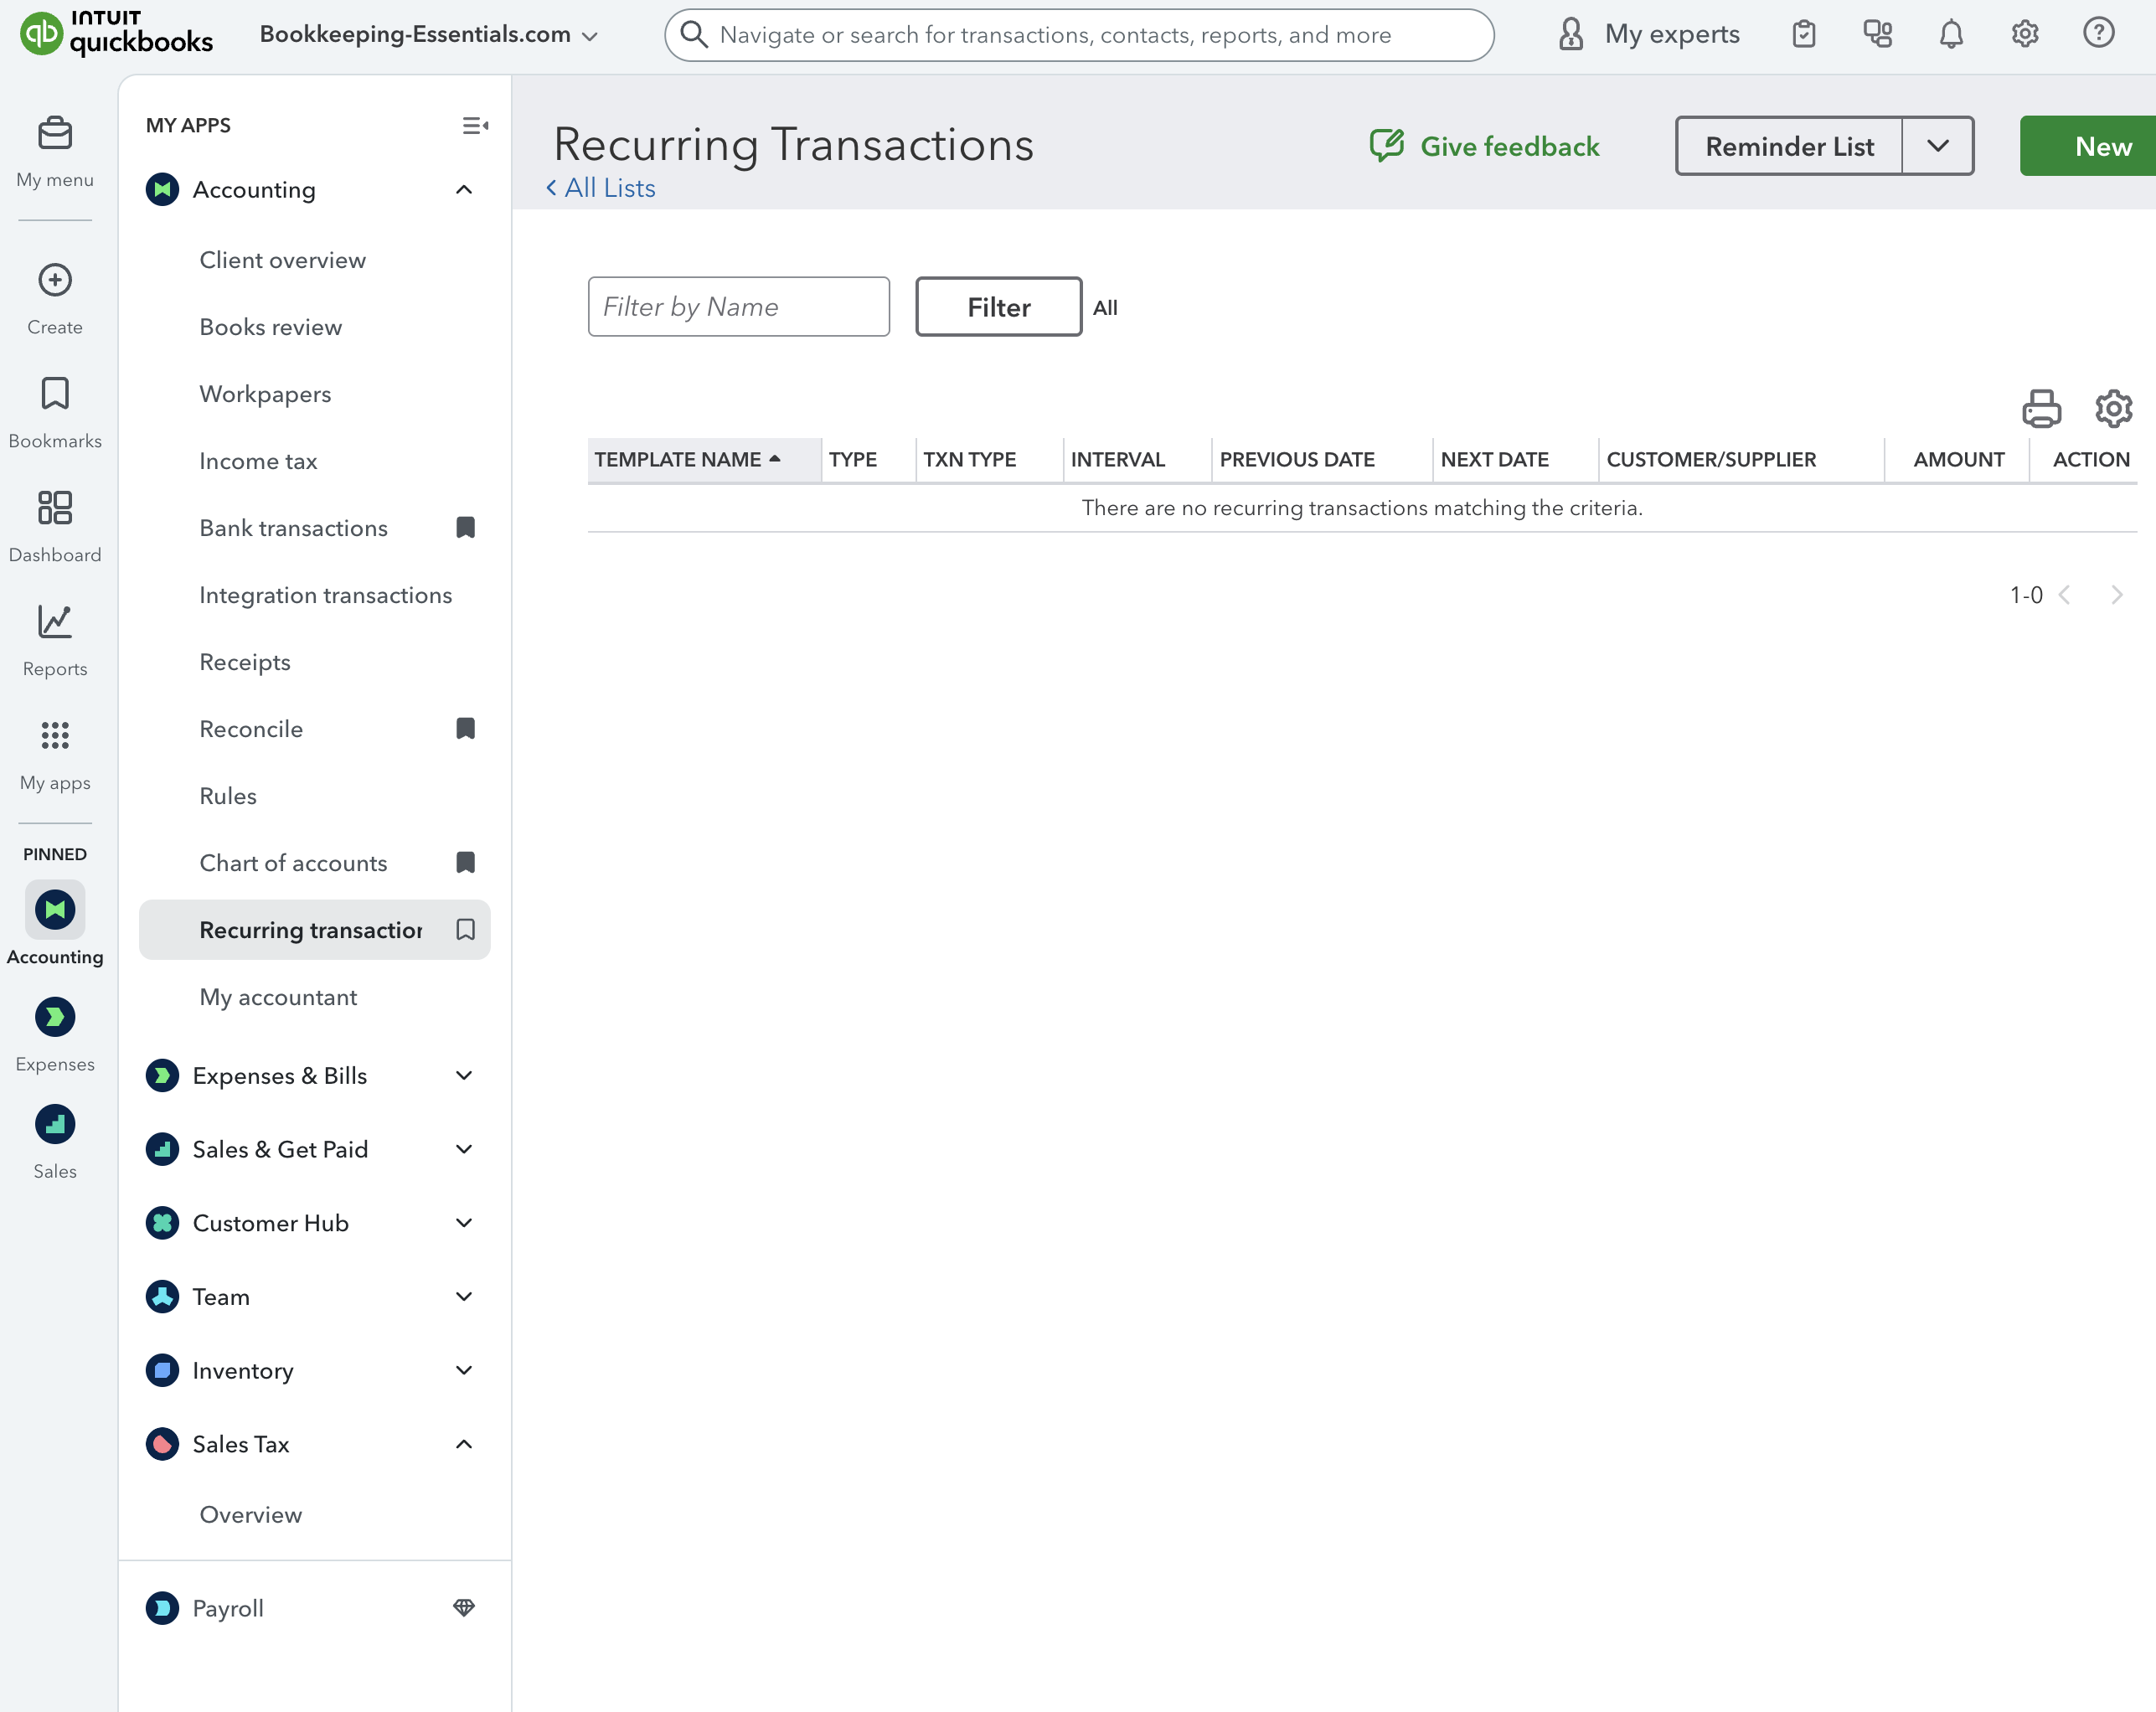Open the table gear settings icon
The height and width of the screenshot is (1712, 2156).
[x=2112, y=408]
